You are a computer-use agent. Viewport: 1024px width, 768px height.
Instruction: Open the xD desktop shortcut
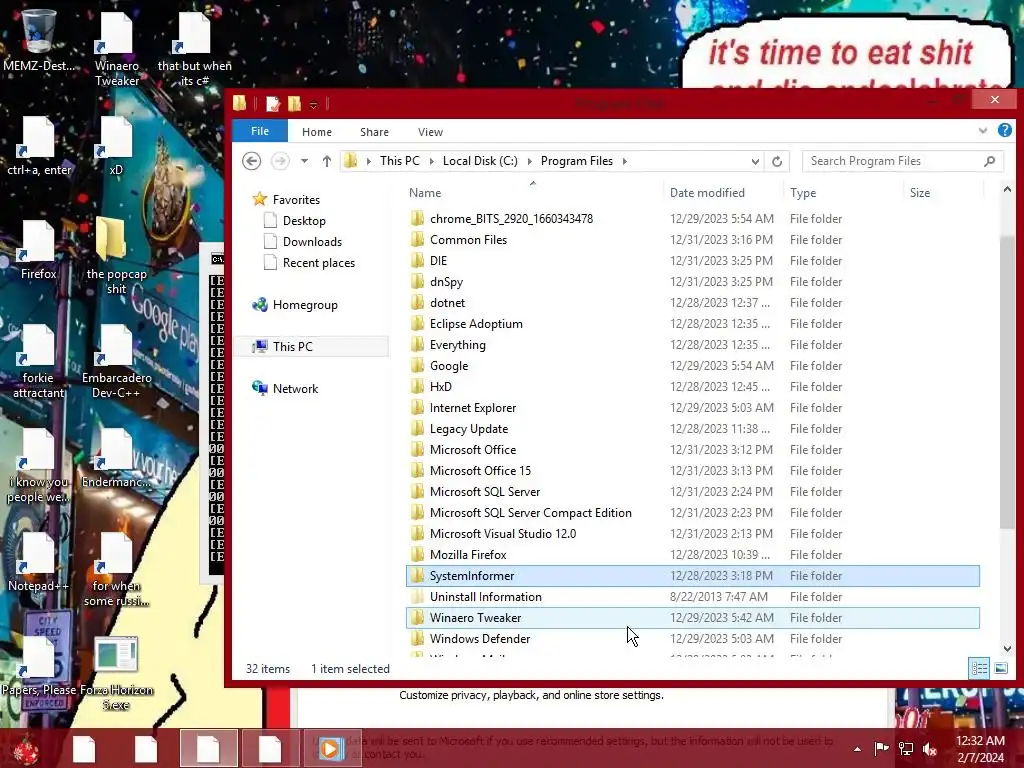116,146
